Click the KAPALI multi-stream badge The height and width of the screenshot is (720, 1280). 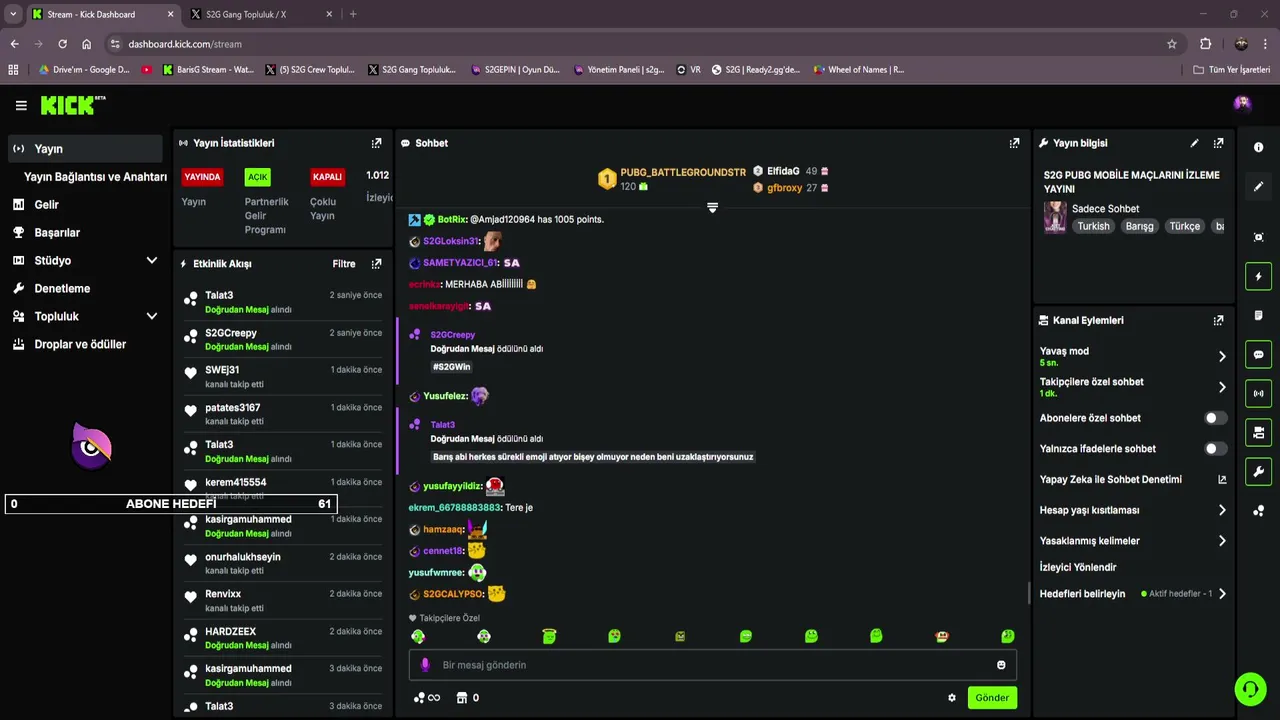pos(327,177)
